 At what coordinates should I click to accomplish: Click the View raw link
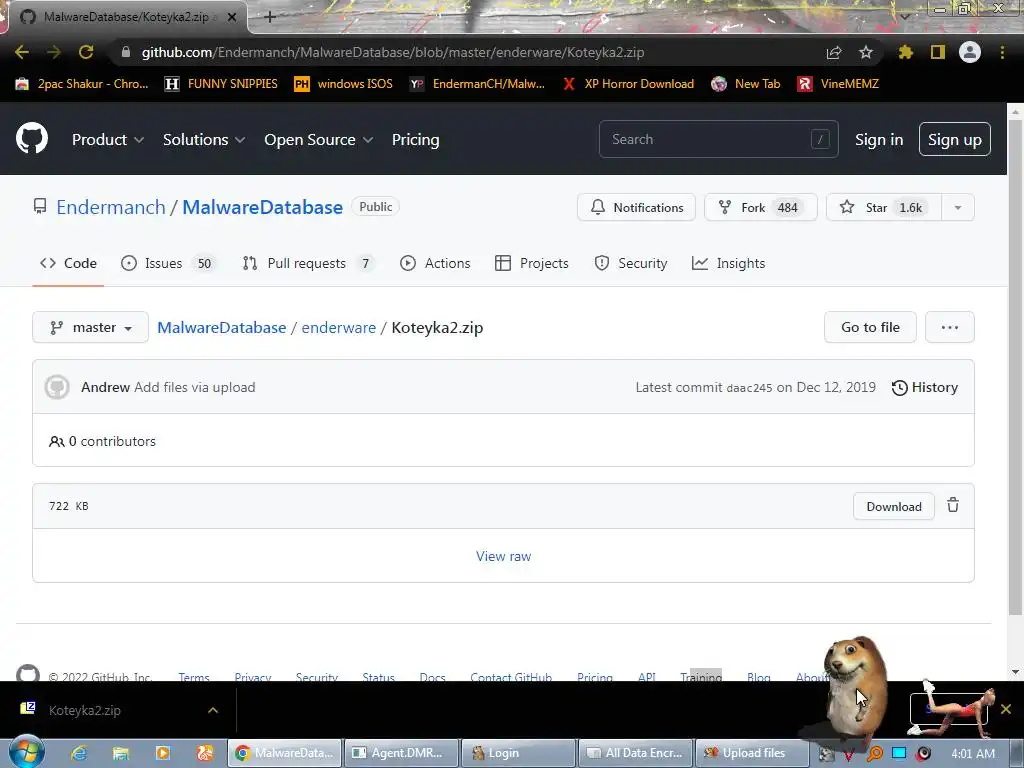point(504,556)
